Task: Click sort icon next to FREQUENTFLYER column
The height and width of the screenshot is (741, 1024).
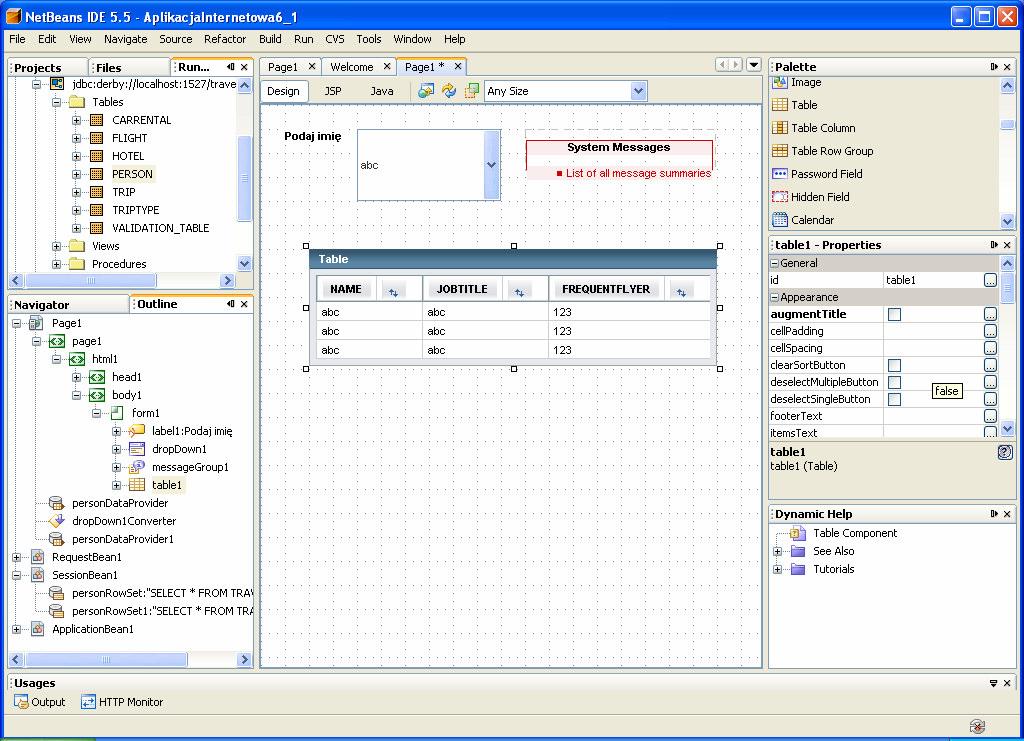Action: [x=681, y=292]
